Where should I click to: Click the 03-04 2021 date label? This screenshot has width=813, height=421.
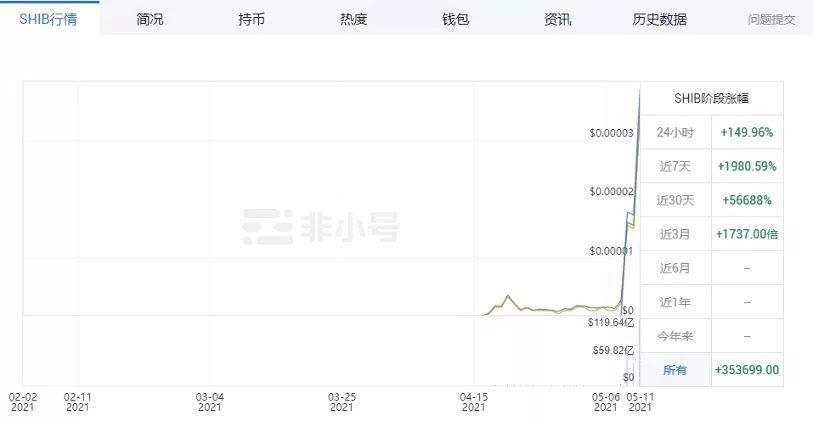tap(209, 402)
